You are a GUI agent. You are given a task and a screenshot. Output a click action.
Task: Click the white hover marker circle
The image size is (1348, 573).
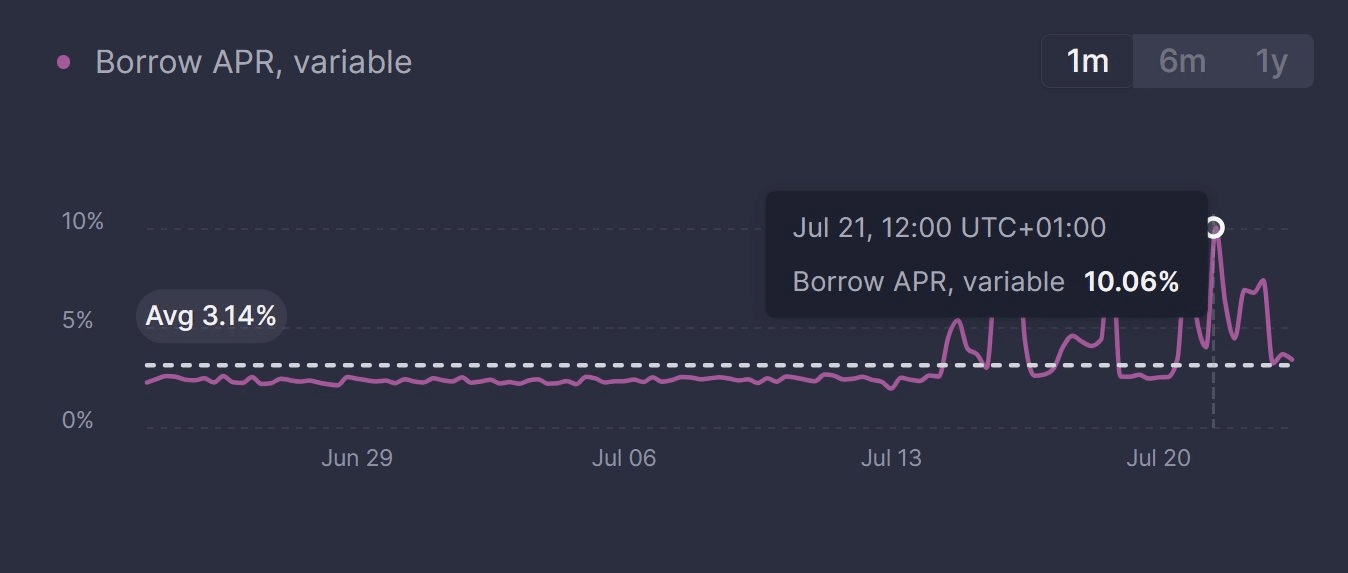[x=1213, y=228]
